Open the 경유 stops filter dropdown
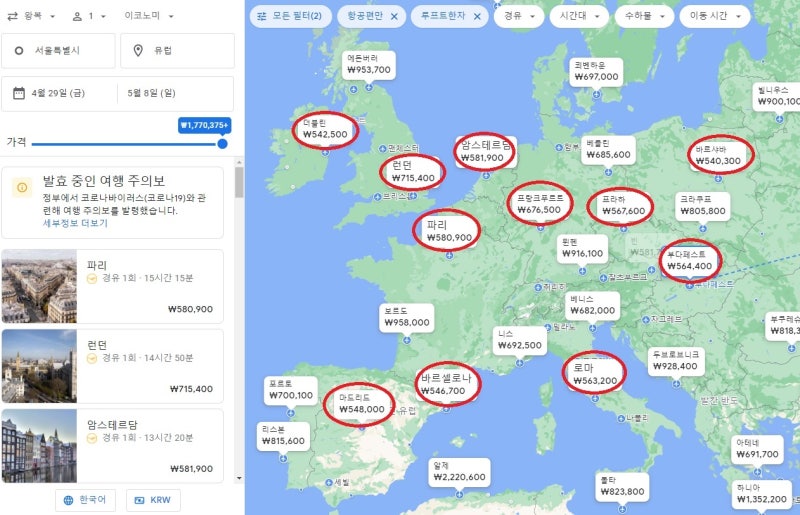800x515 pixels. click(x=520, y=17)
